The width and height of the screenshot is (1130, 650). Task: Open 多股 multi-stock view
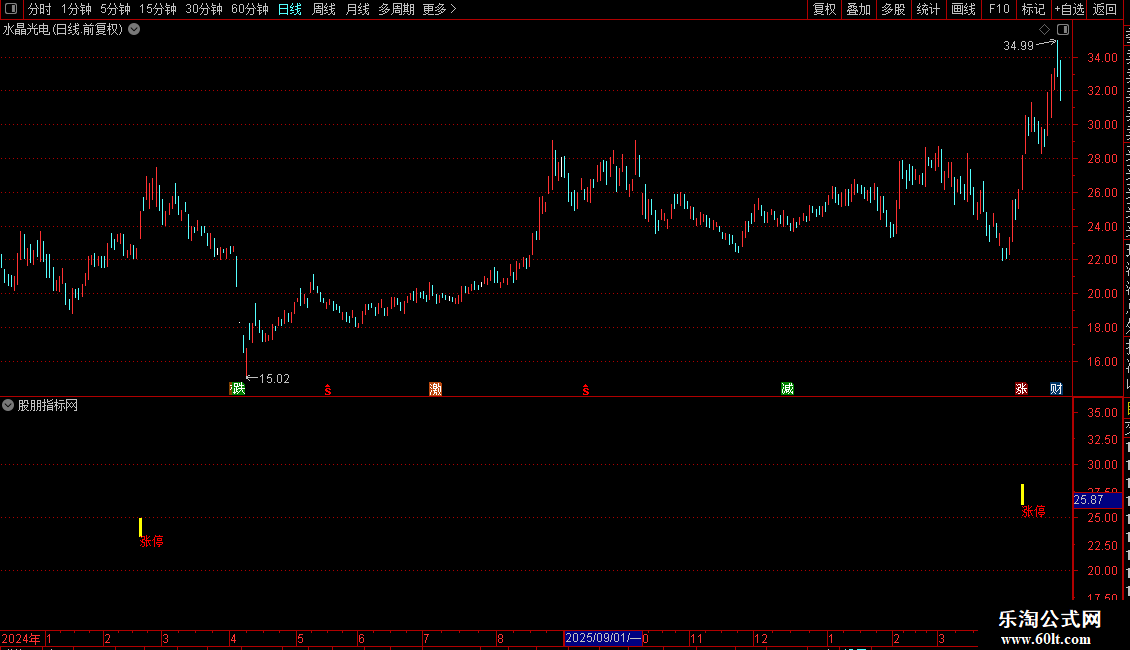[893, 9]
